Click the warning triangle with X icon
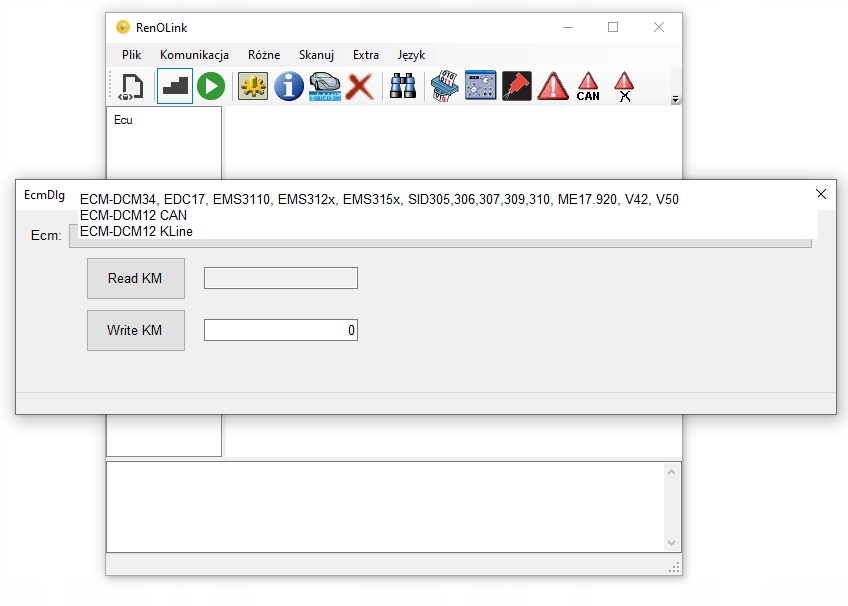 pyautogui.click(x=624, y=86)
